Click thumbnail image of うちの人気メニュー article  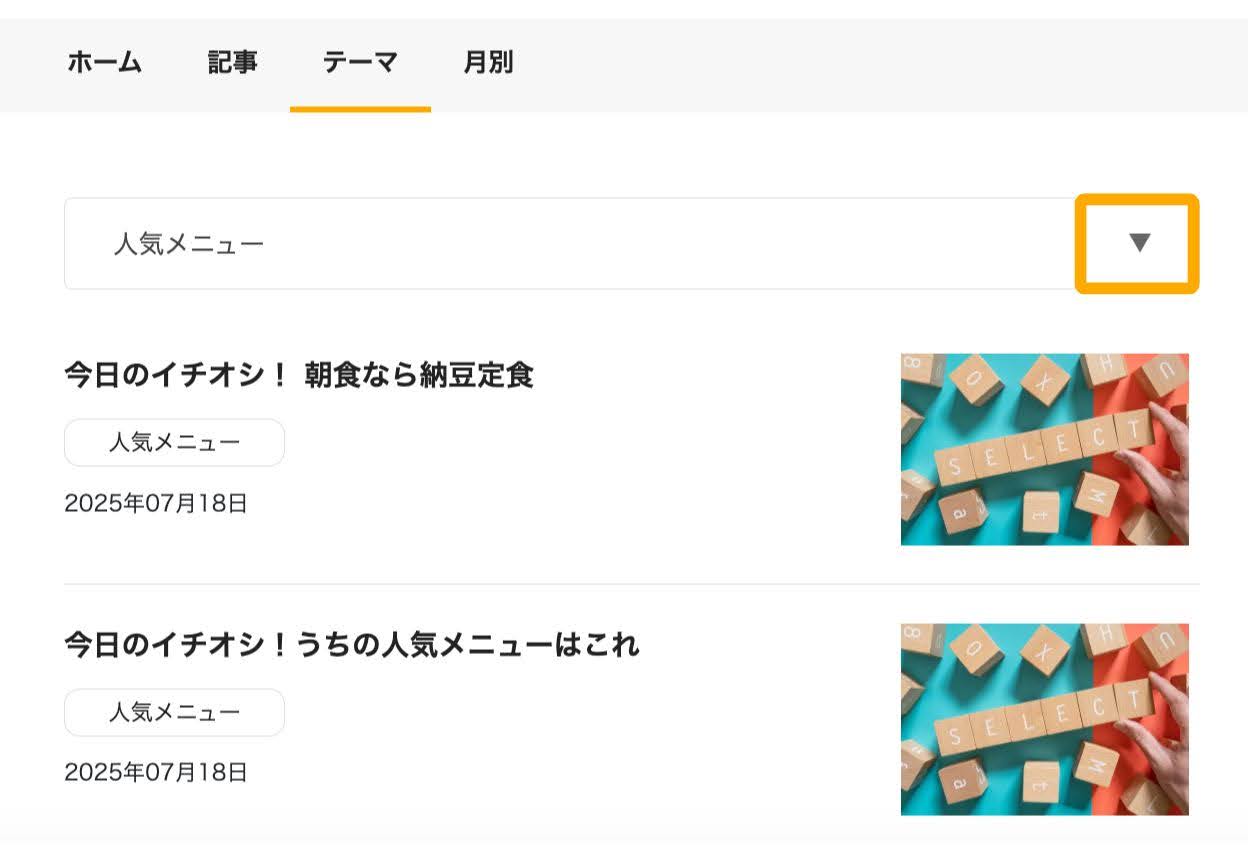[x=1045, y=719]
